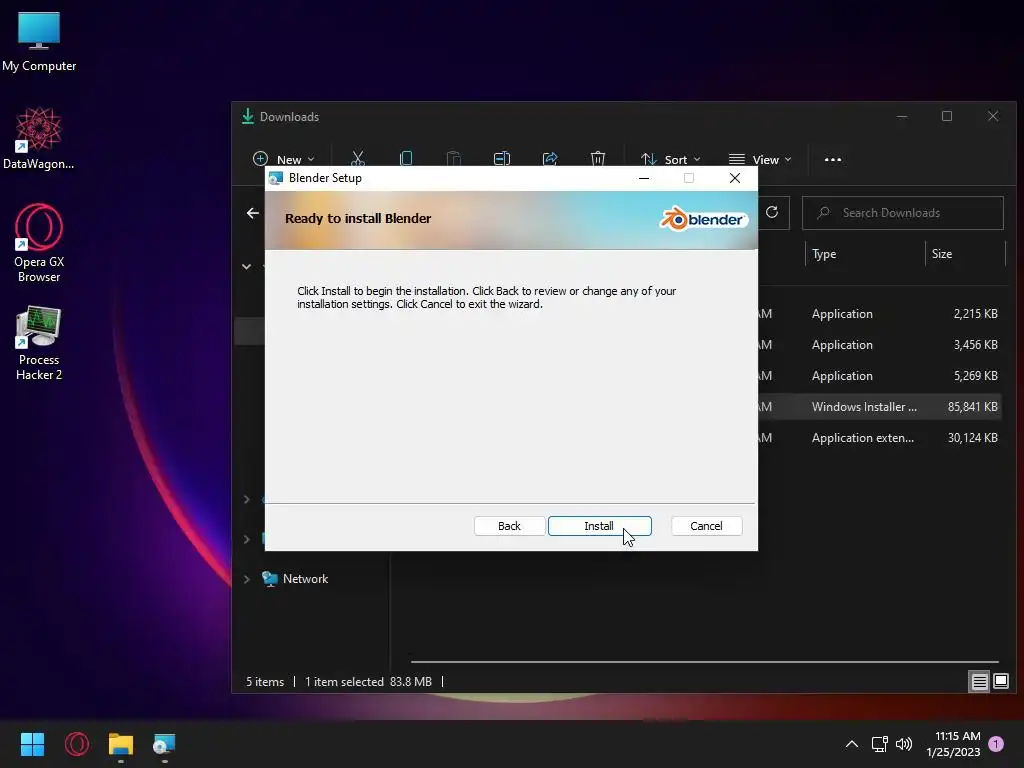This screenshot has width=1024, height=768.
Task: Click the network icon in system tray
Action: [879, 744]
